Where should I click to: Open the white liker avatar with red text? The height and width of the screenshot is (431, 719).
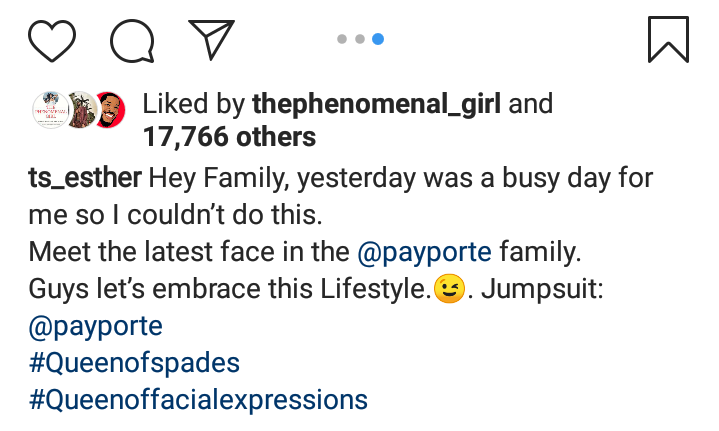pyautogui.click(x=51, y=110)
